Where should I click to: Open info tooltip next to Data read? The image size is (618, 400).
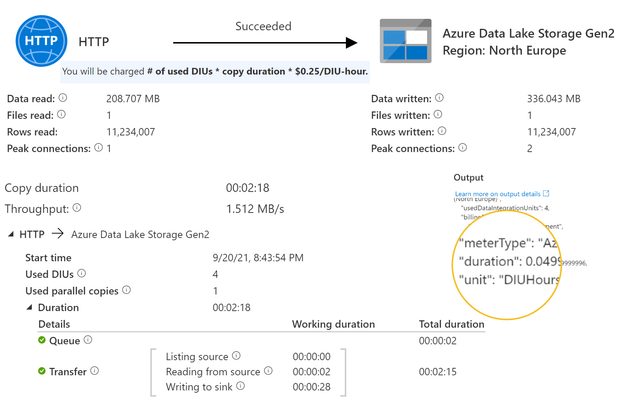click(63, 98)
